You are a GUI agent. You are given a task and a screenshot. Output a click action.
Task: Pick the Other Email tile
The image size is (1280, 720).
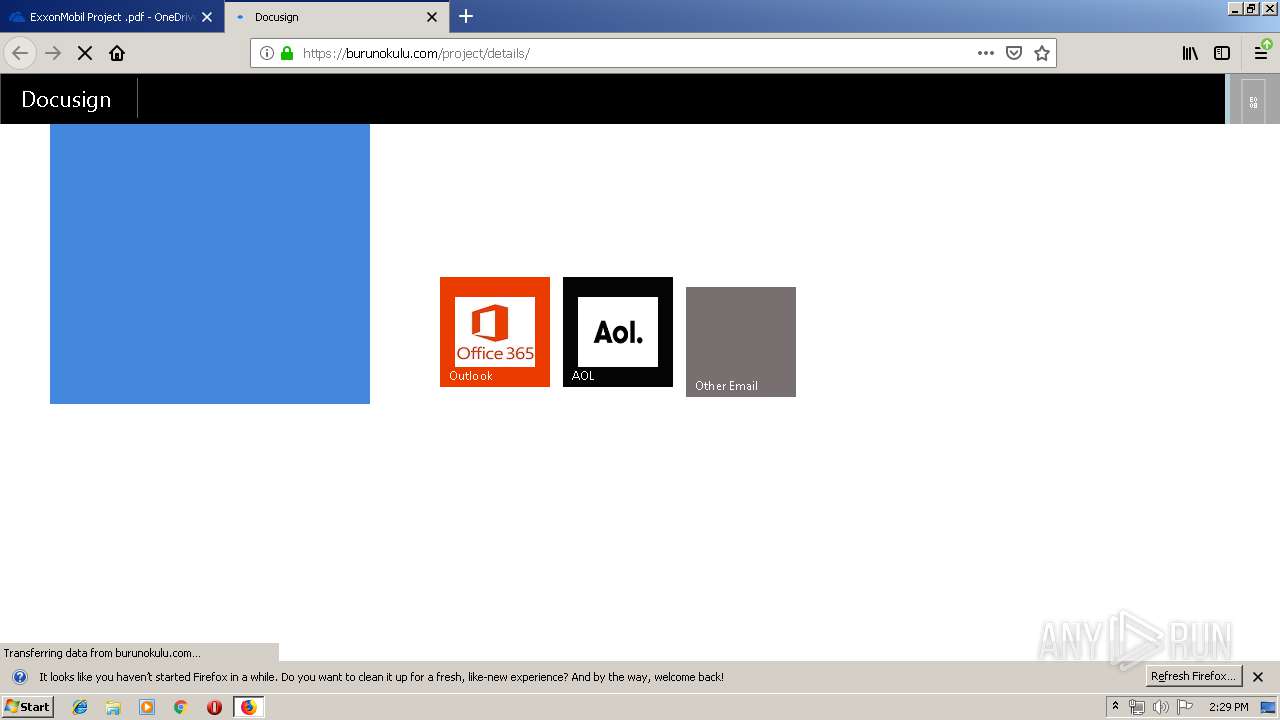pos(741,342)
